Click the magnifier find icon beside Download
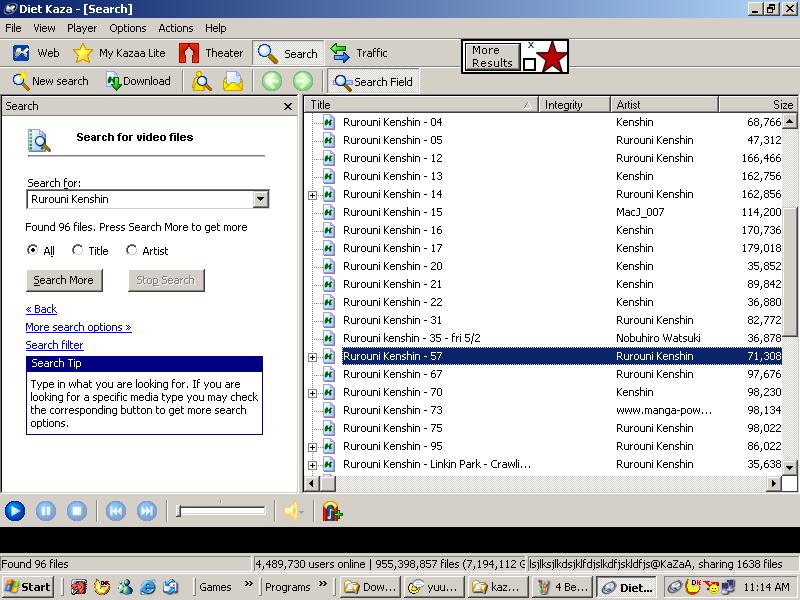This screenshot has width=800, height=600. tap(202, 82)
